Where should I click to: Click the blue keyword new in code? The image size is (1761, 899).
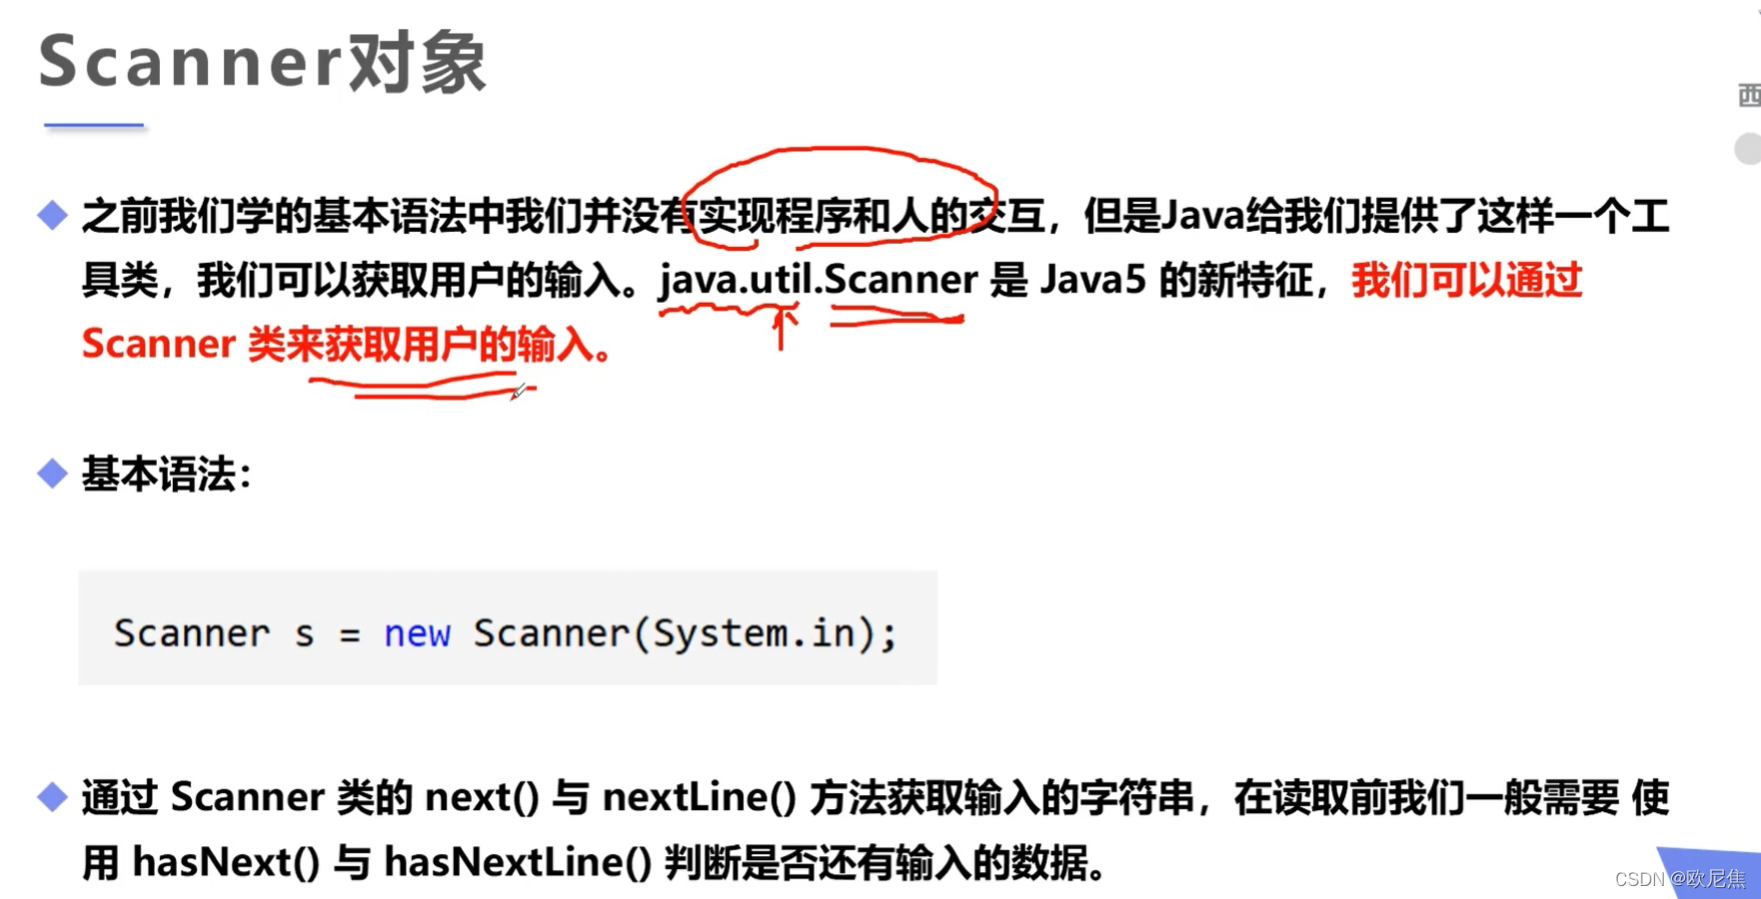(x=417, y=633)
